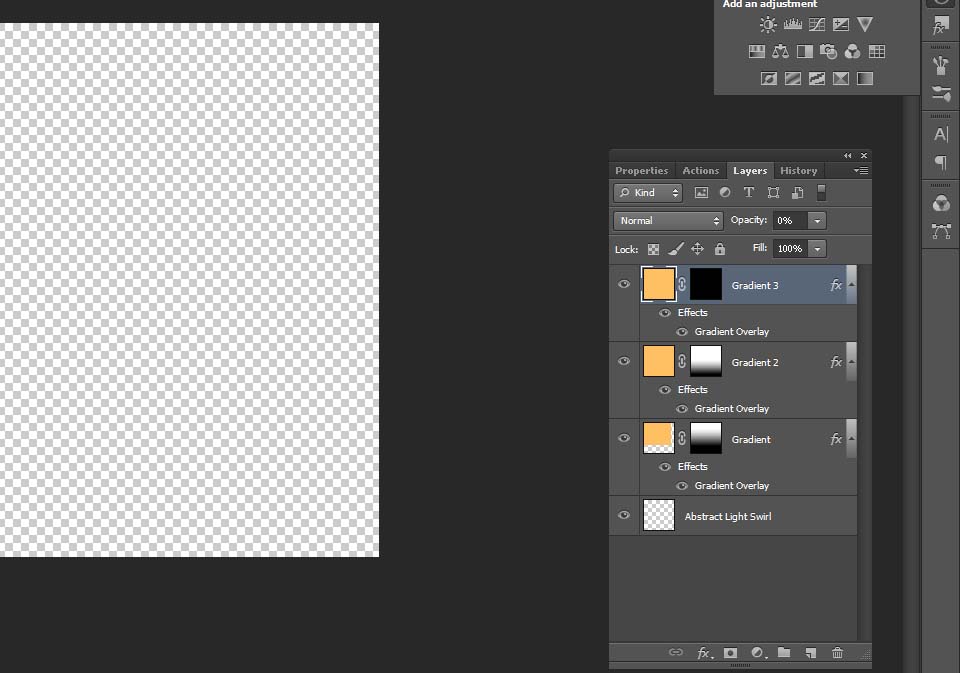Add a Curves adjustment layer

tap(817, 25)
